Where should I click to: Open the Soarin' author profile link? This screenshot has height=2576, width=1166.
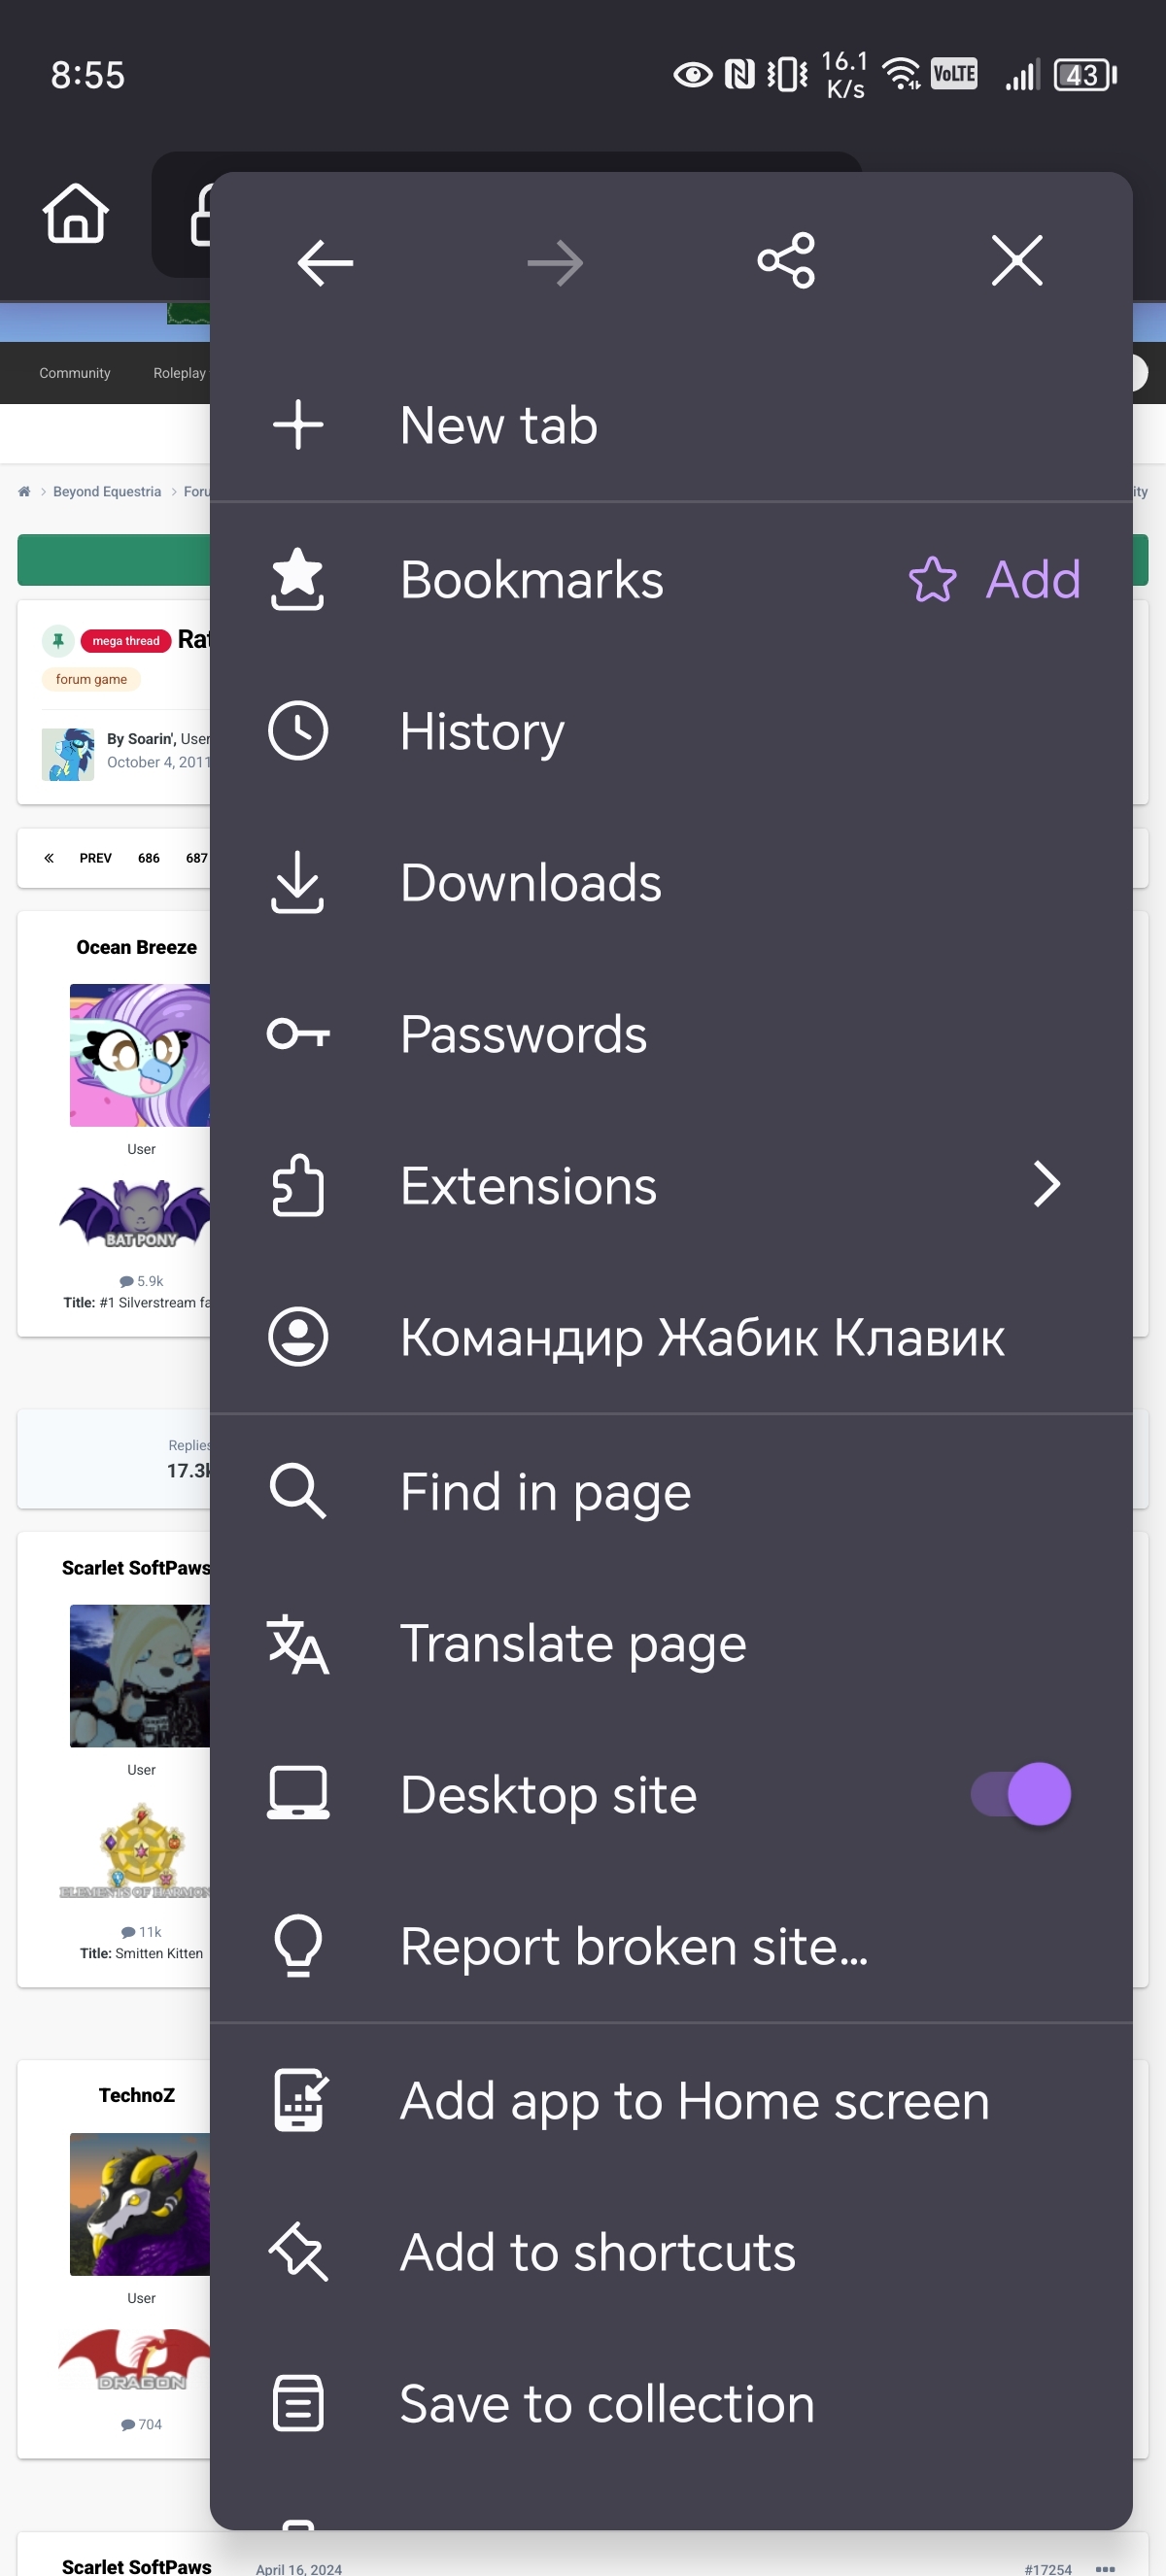pos(151,739)
